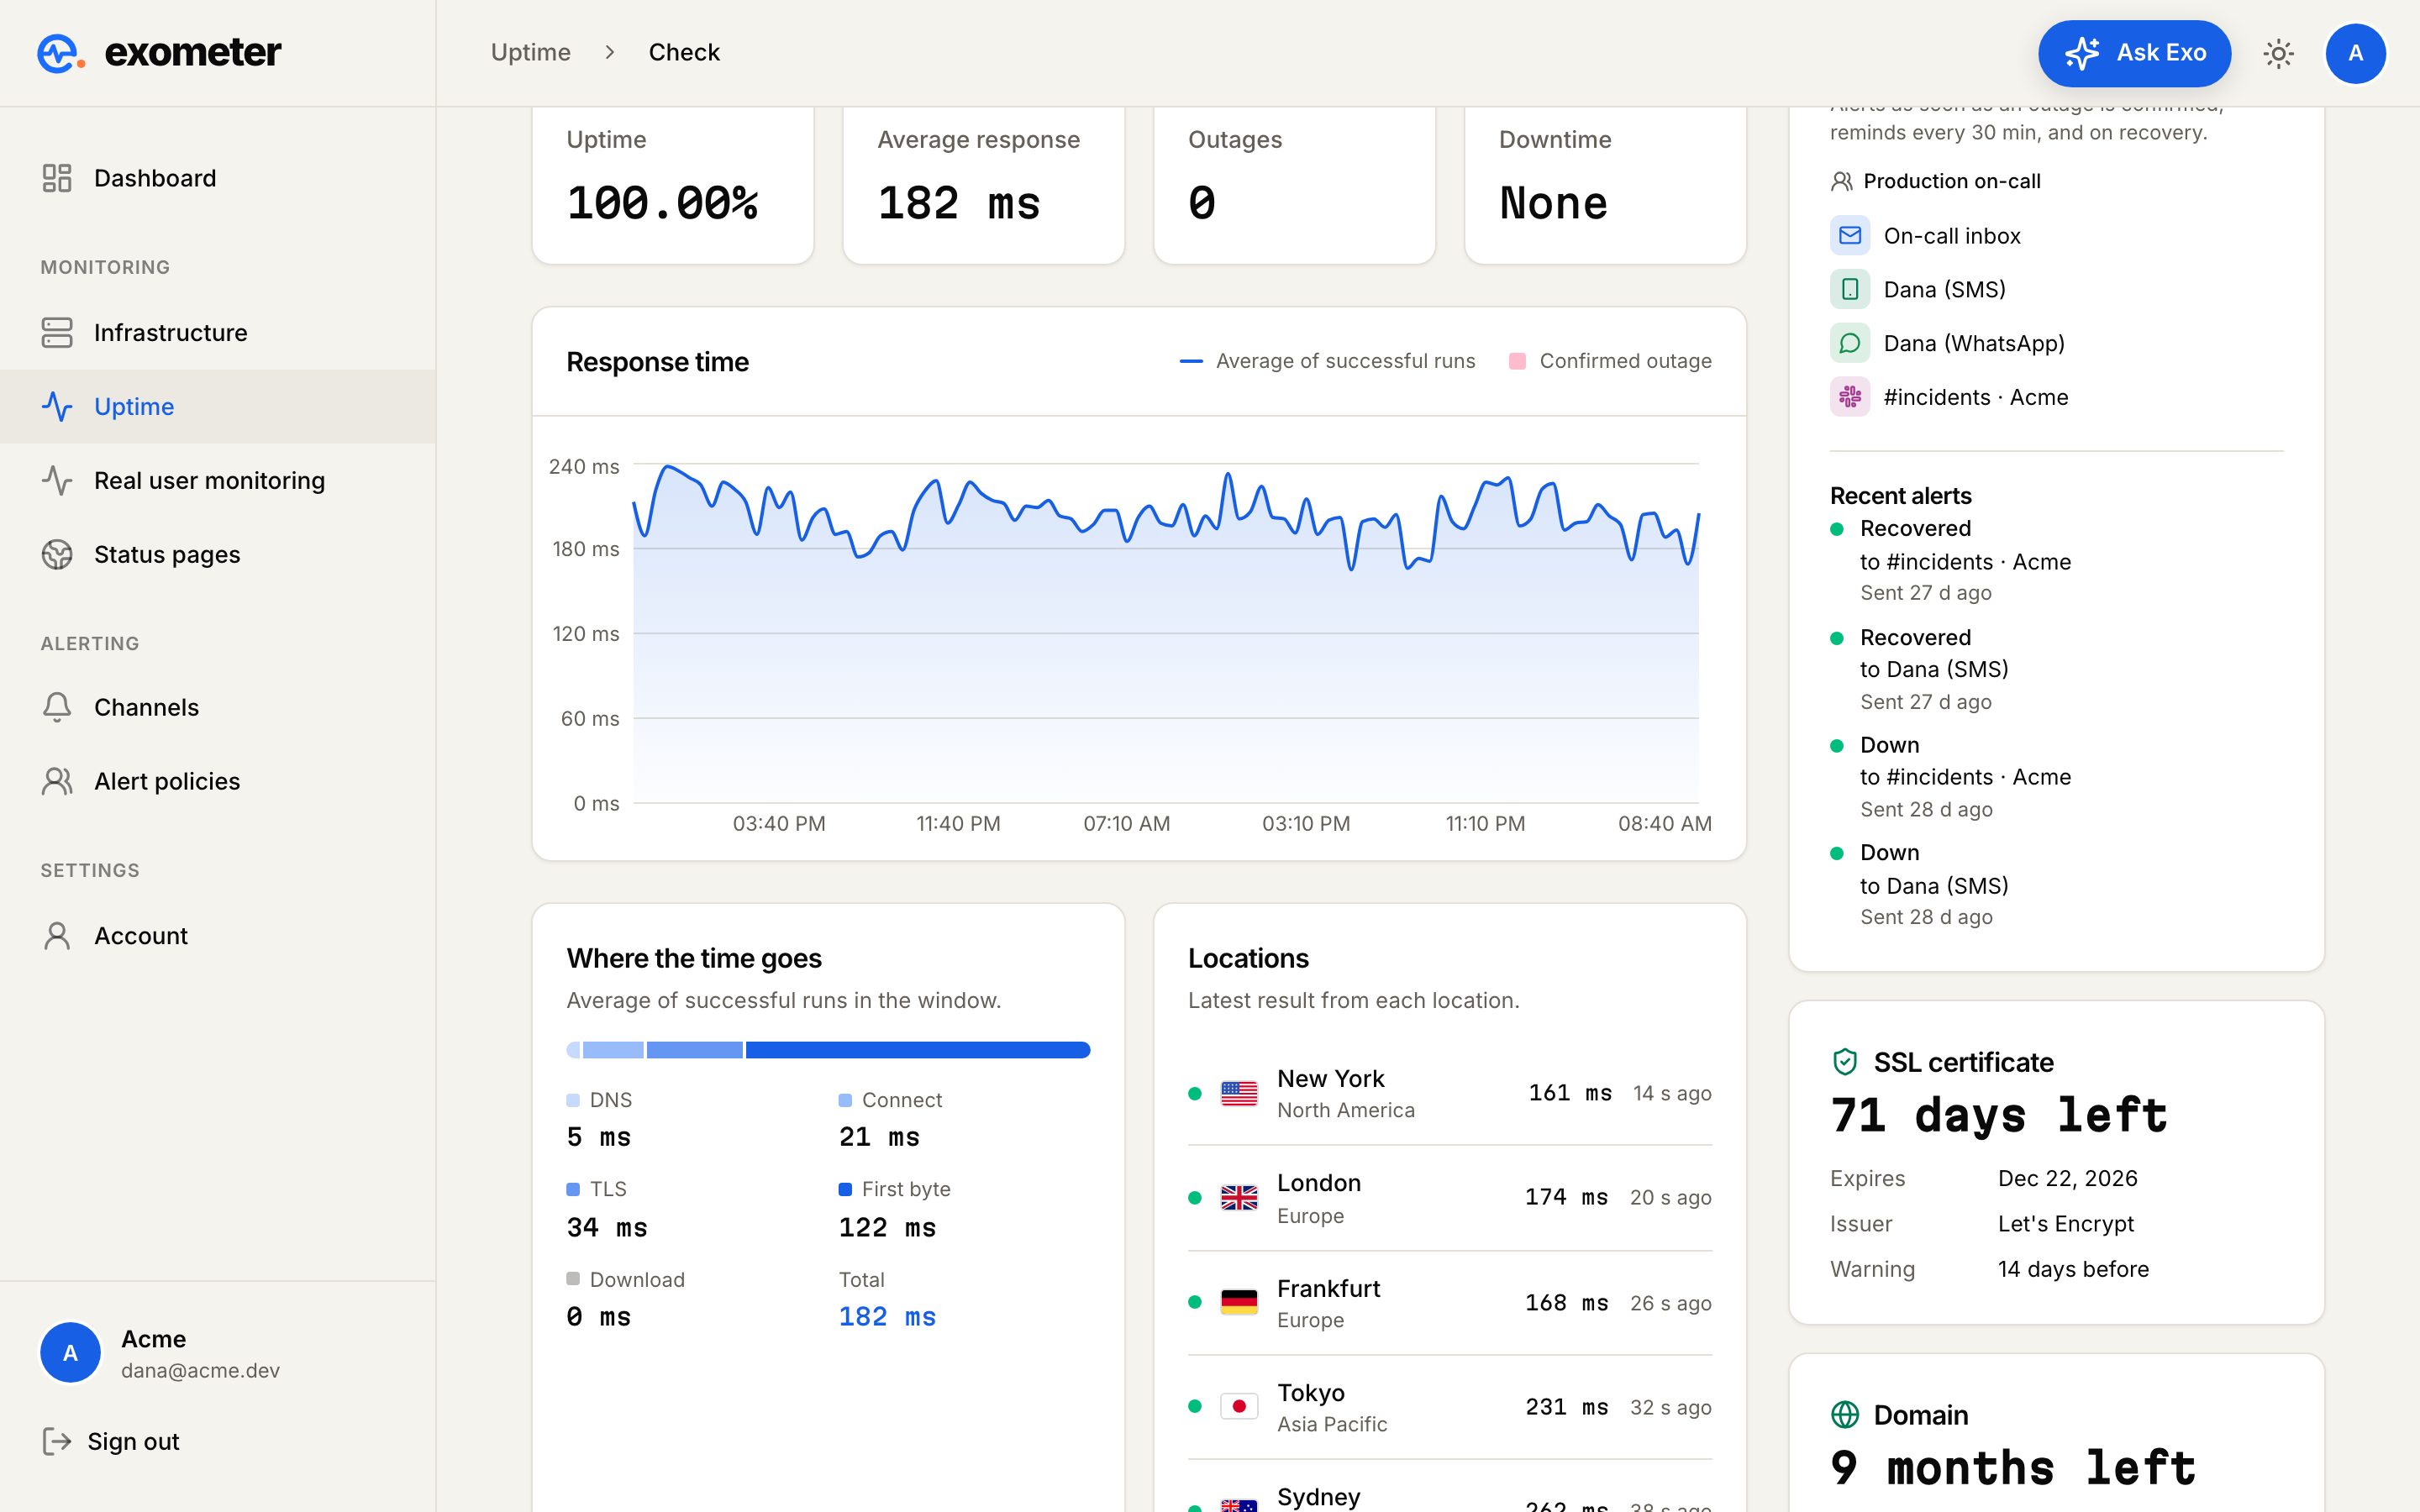Screen dimensions: 2420x1512
Task: Click the 71 days left text
Action: click(x=1999, y=1115)
